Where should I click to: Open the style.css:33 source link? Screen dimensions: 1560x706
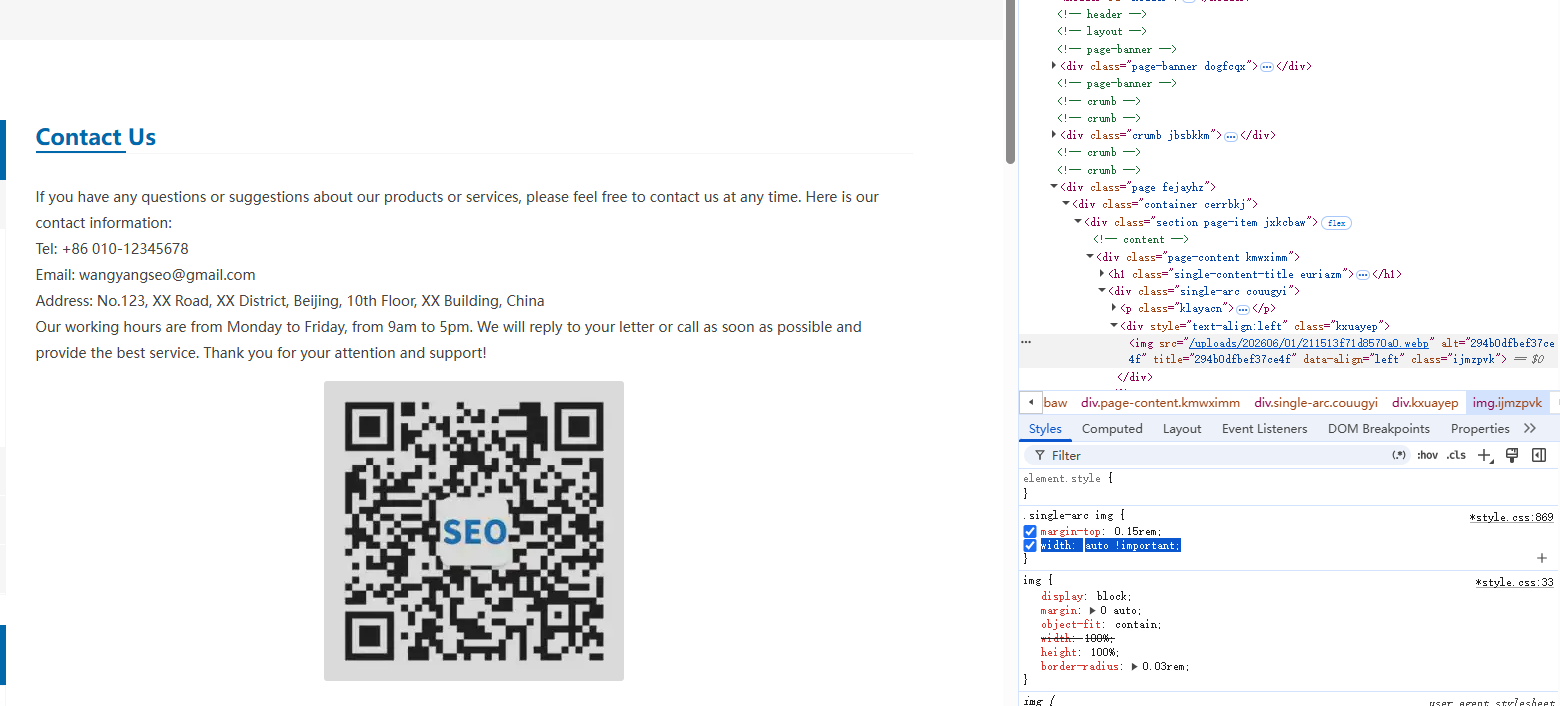pyautogui.click(x=1514, y=581)
